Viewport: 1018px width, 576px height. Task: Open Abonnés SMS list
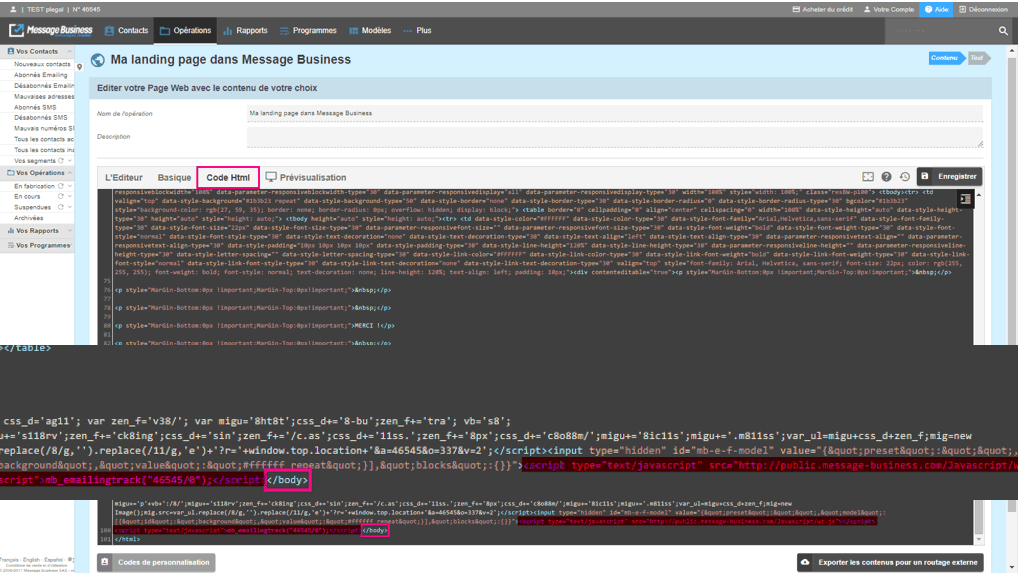pyautogui.click(x=35, y=107)
